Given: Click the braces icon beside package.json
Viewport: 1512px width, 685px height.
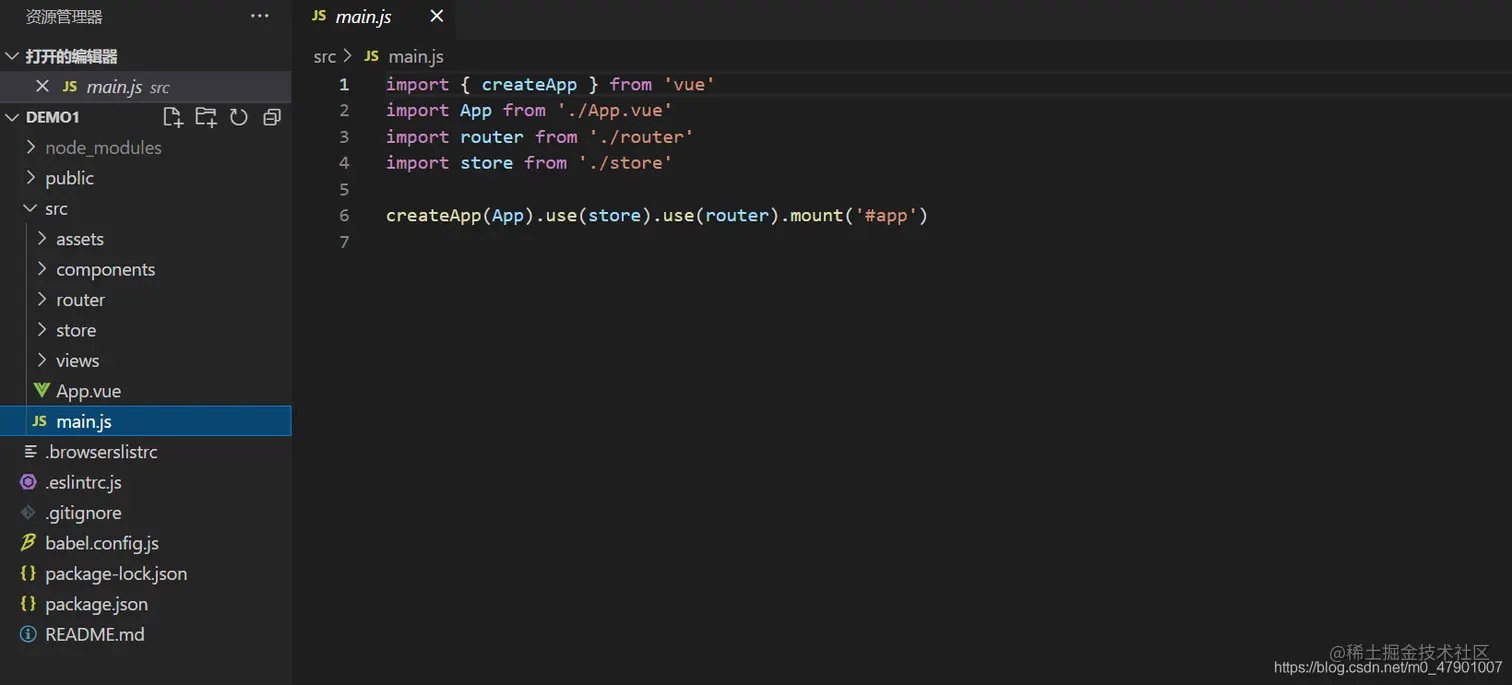Looking at the screenshot, I should tap(28, 604).
